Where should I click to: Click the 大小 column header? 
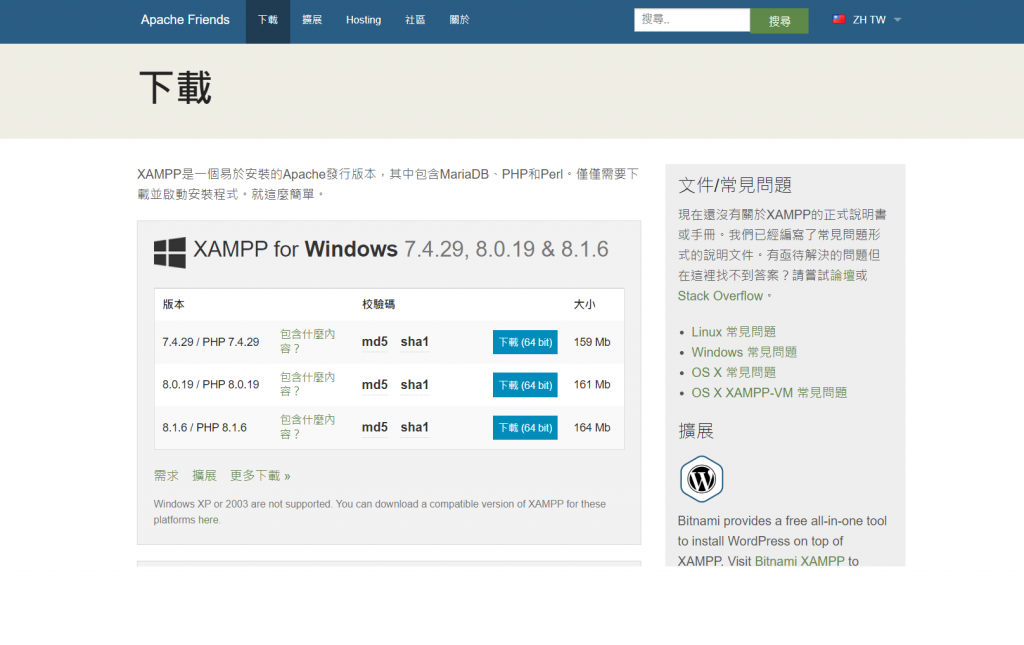pyautogui.click(x=584, y=304)
